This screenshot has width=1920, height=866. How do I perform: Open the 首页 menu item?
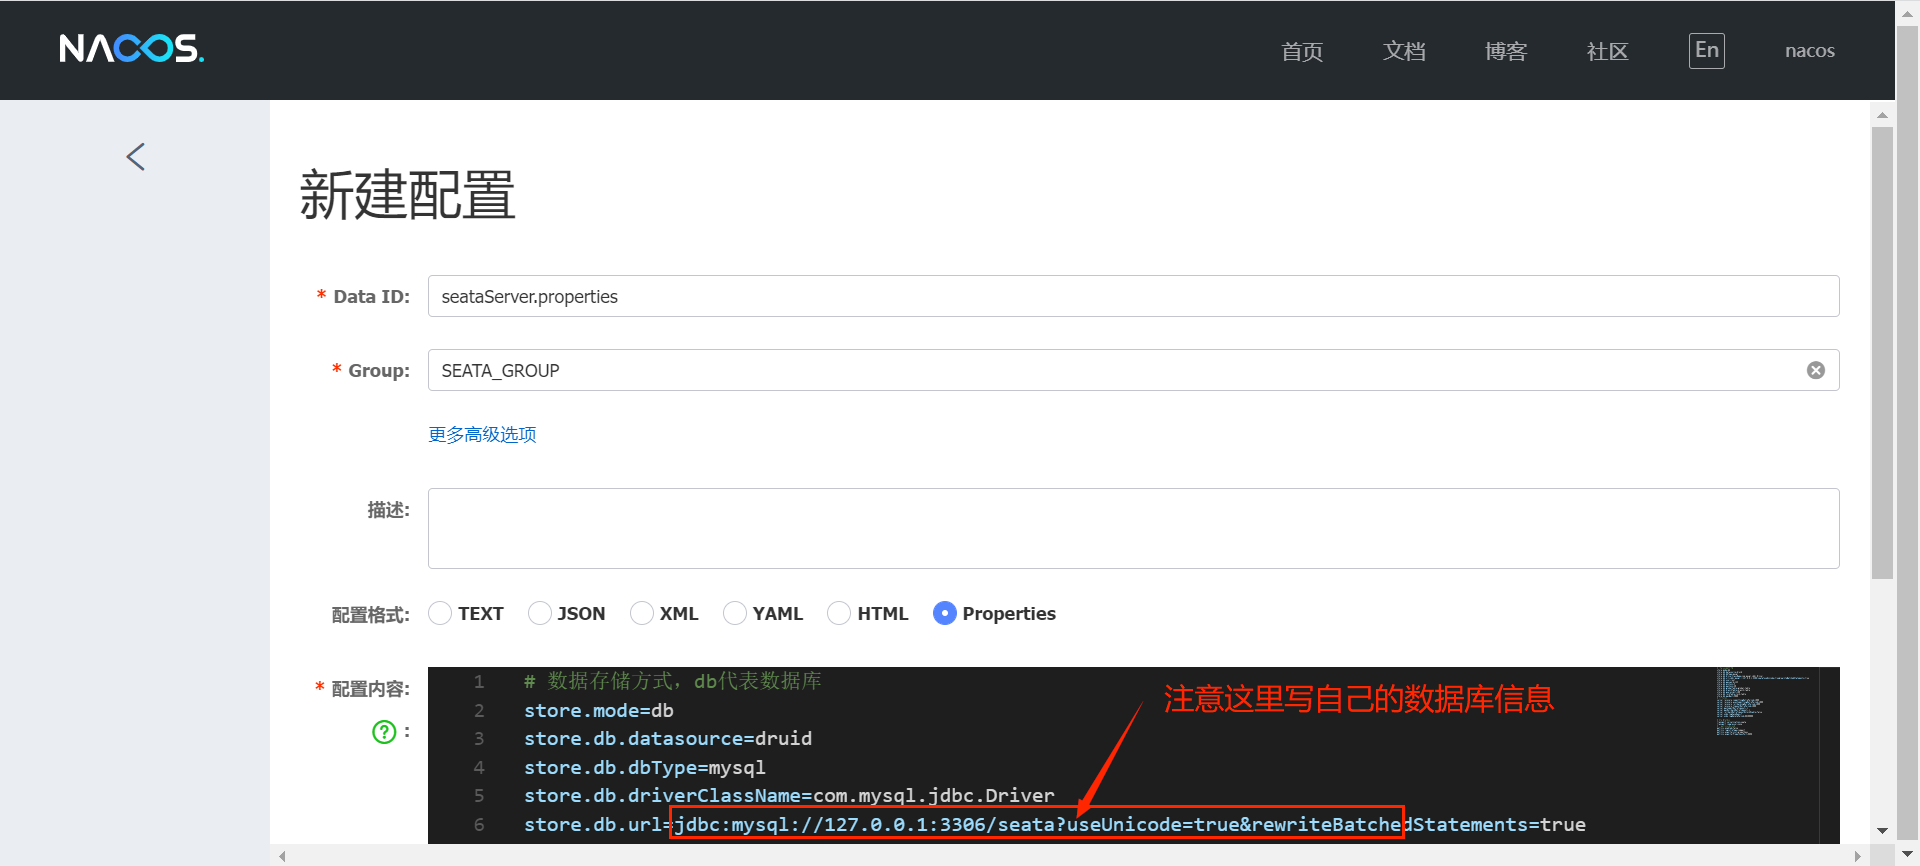pyautogui.click(x=1302, y=51)
